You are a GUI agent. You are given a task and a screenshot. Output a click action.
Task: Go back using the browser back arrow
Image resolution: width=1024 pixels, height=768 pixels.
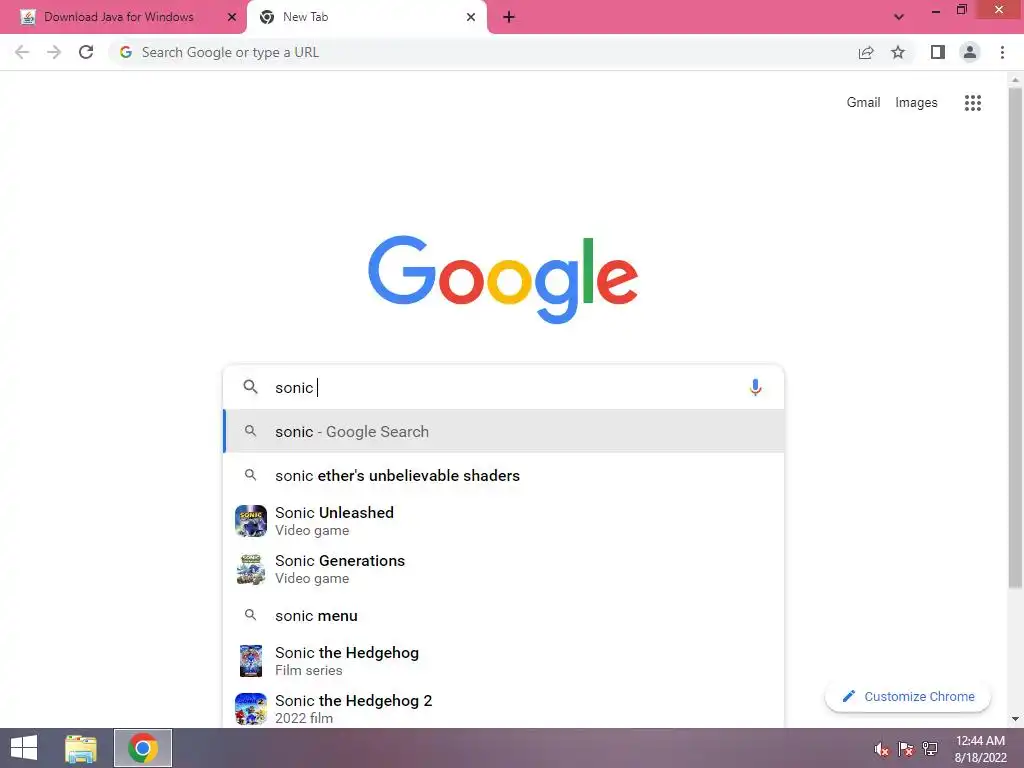22,52
